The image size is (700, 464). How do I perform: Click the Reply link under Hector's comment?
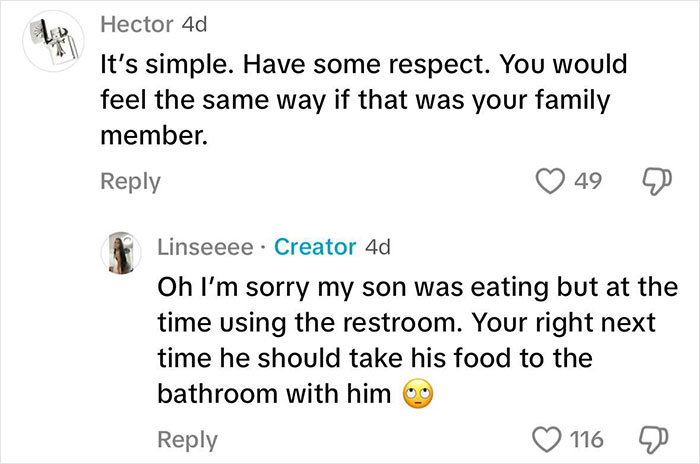coord(129,181)
